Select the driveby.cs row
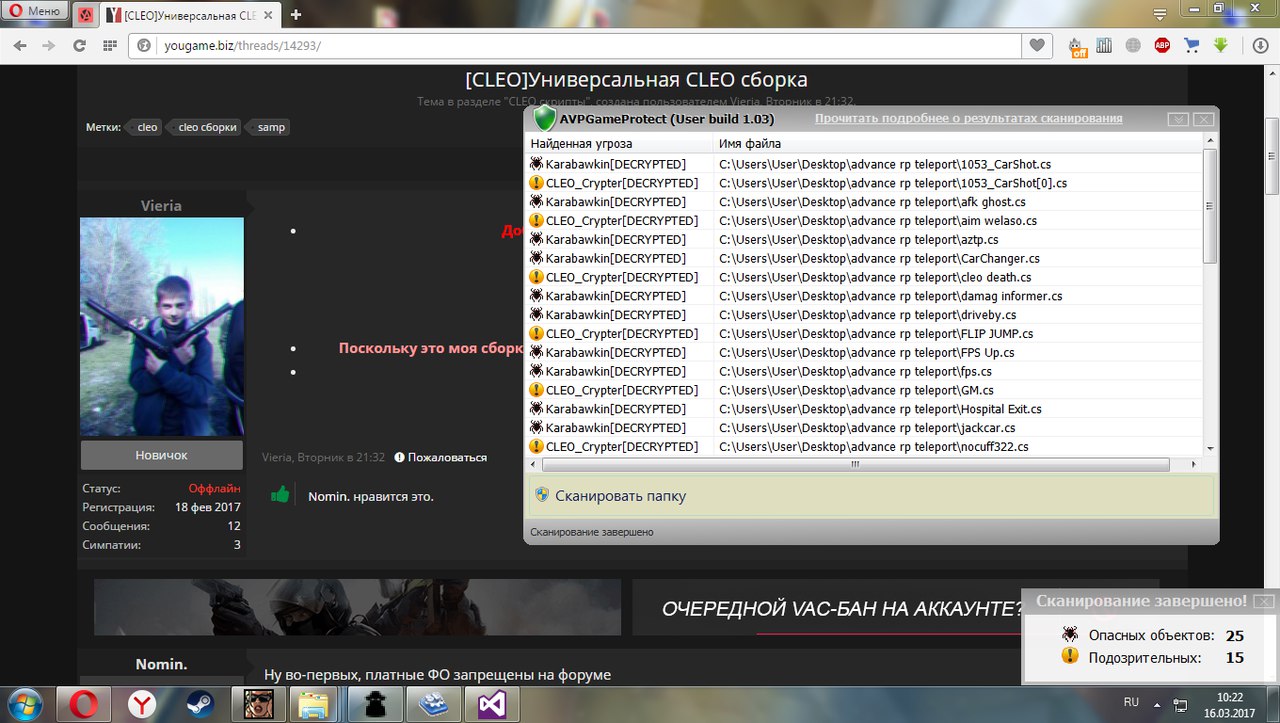Screen dimensions: 1280x723 coord(865,315)
